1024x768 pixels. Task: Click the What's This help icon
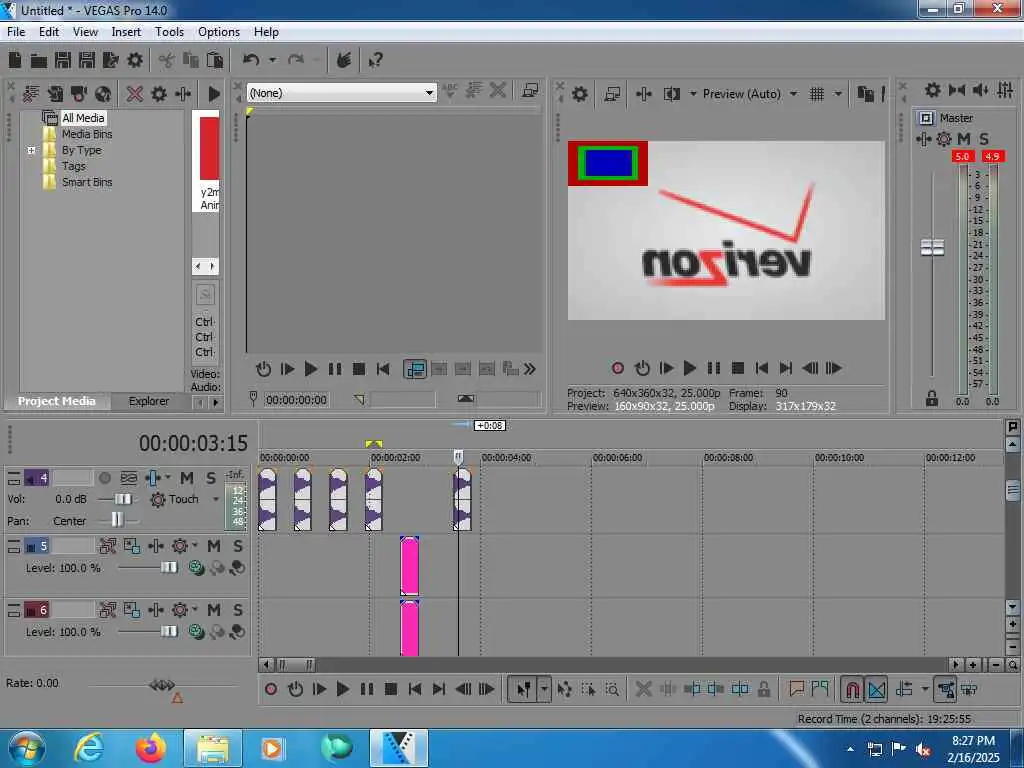pyautogui.click(x=376, y=61)
